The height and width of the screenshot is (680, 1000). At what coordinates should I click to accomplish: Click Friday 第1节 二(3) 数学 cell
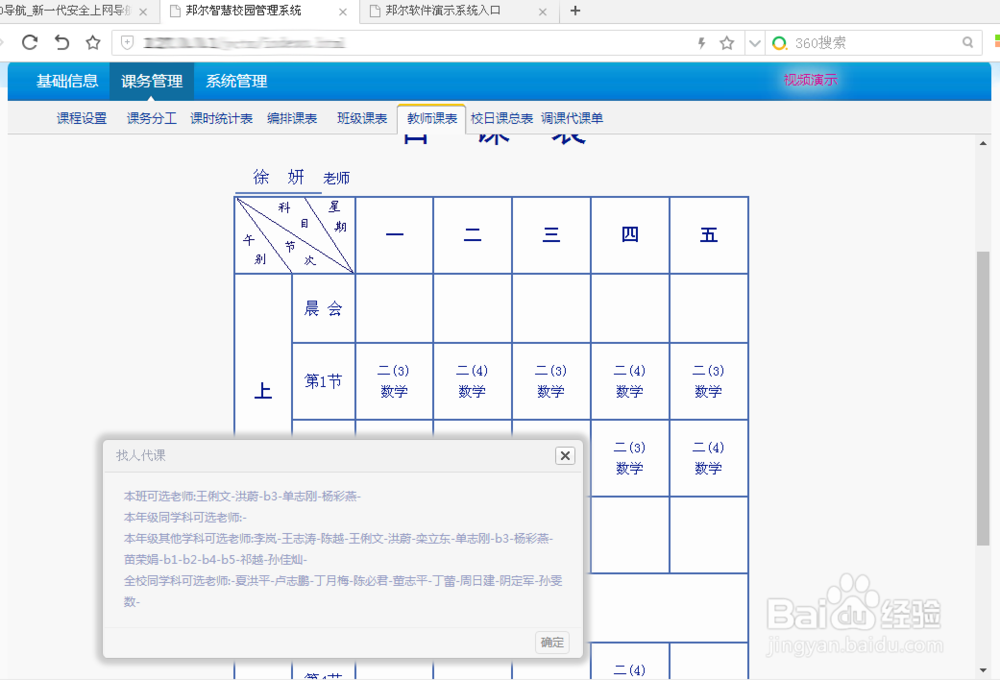(x=709, y=381)
